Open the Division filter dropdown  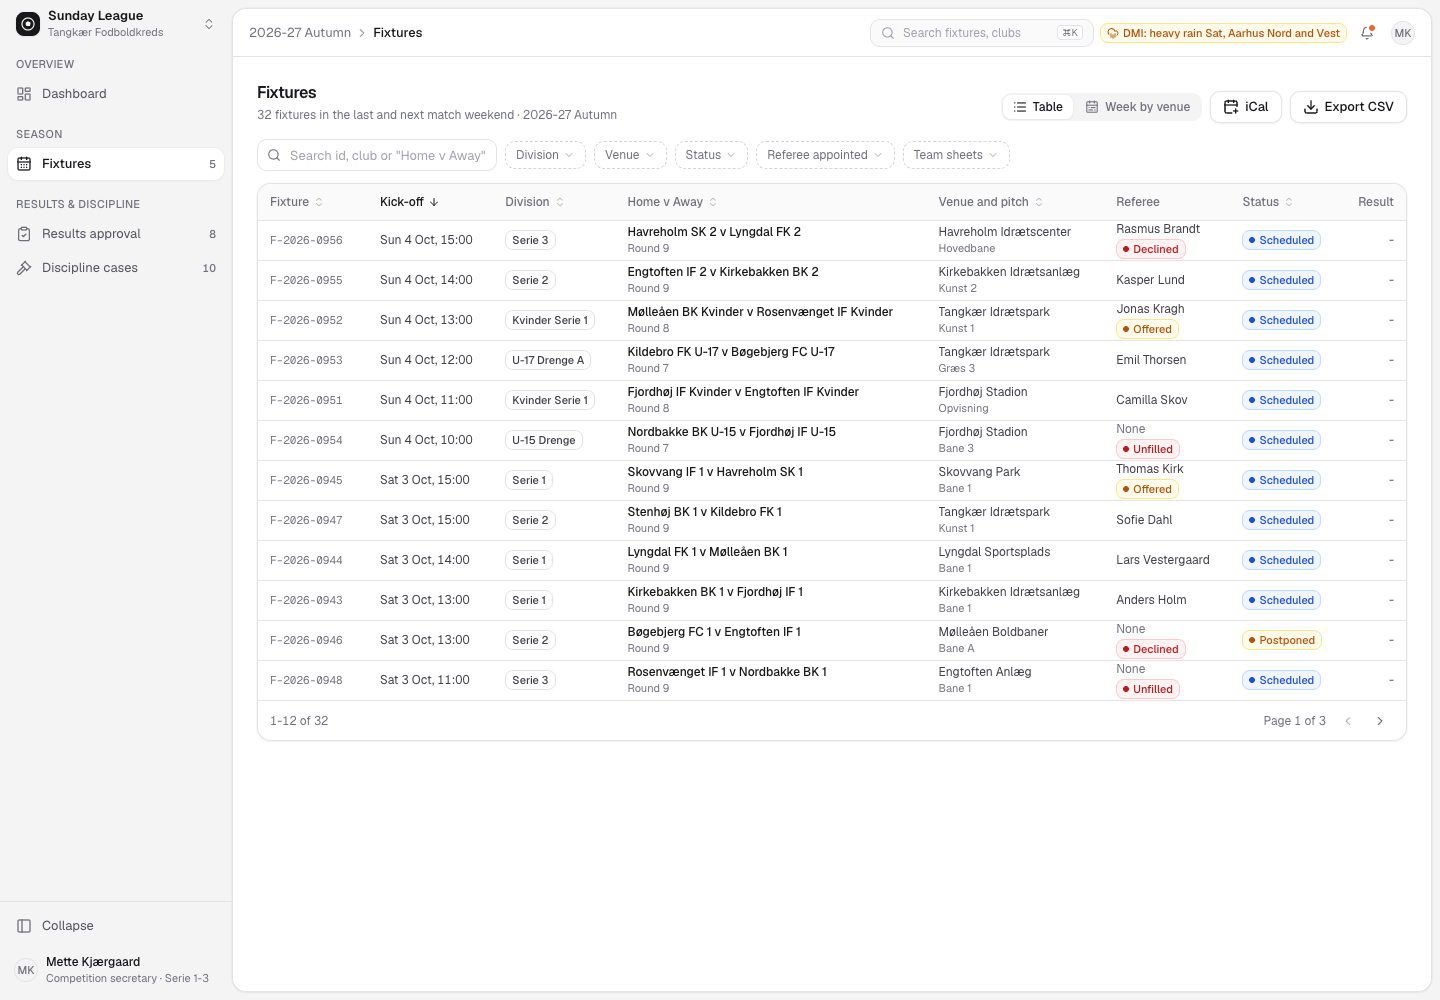click(x=545, y=155)
